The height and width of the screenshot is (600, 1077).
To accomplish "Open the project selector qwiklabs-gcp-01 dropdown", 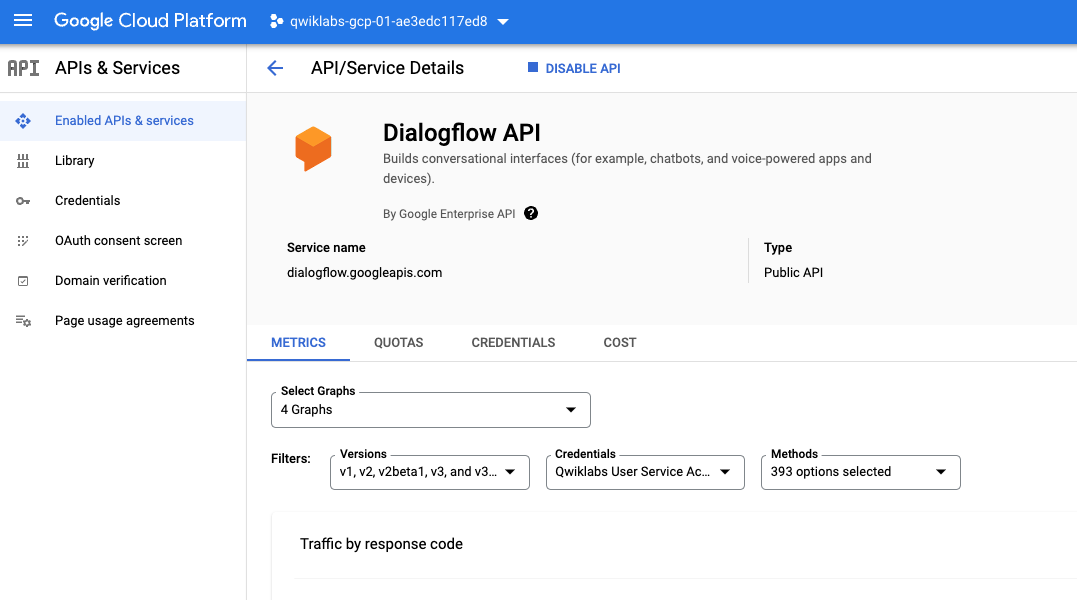I will point(389,21).
